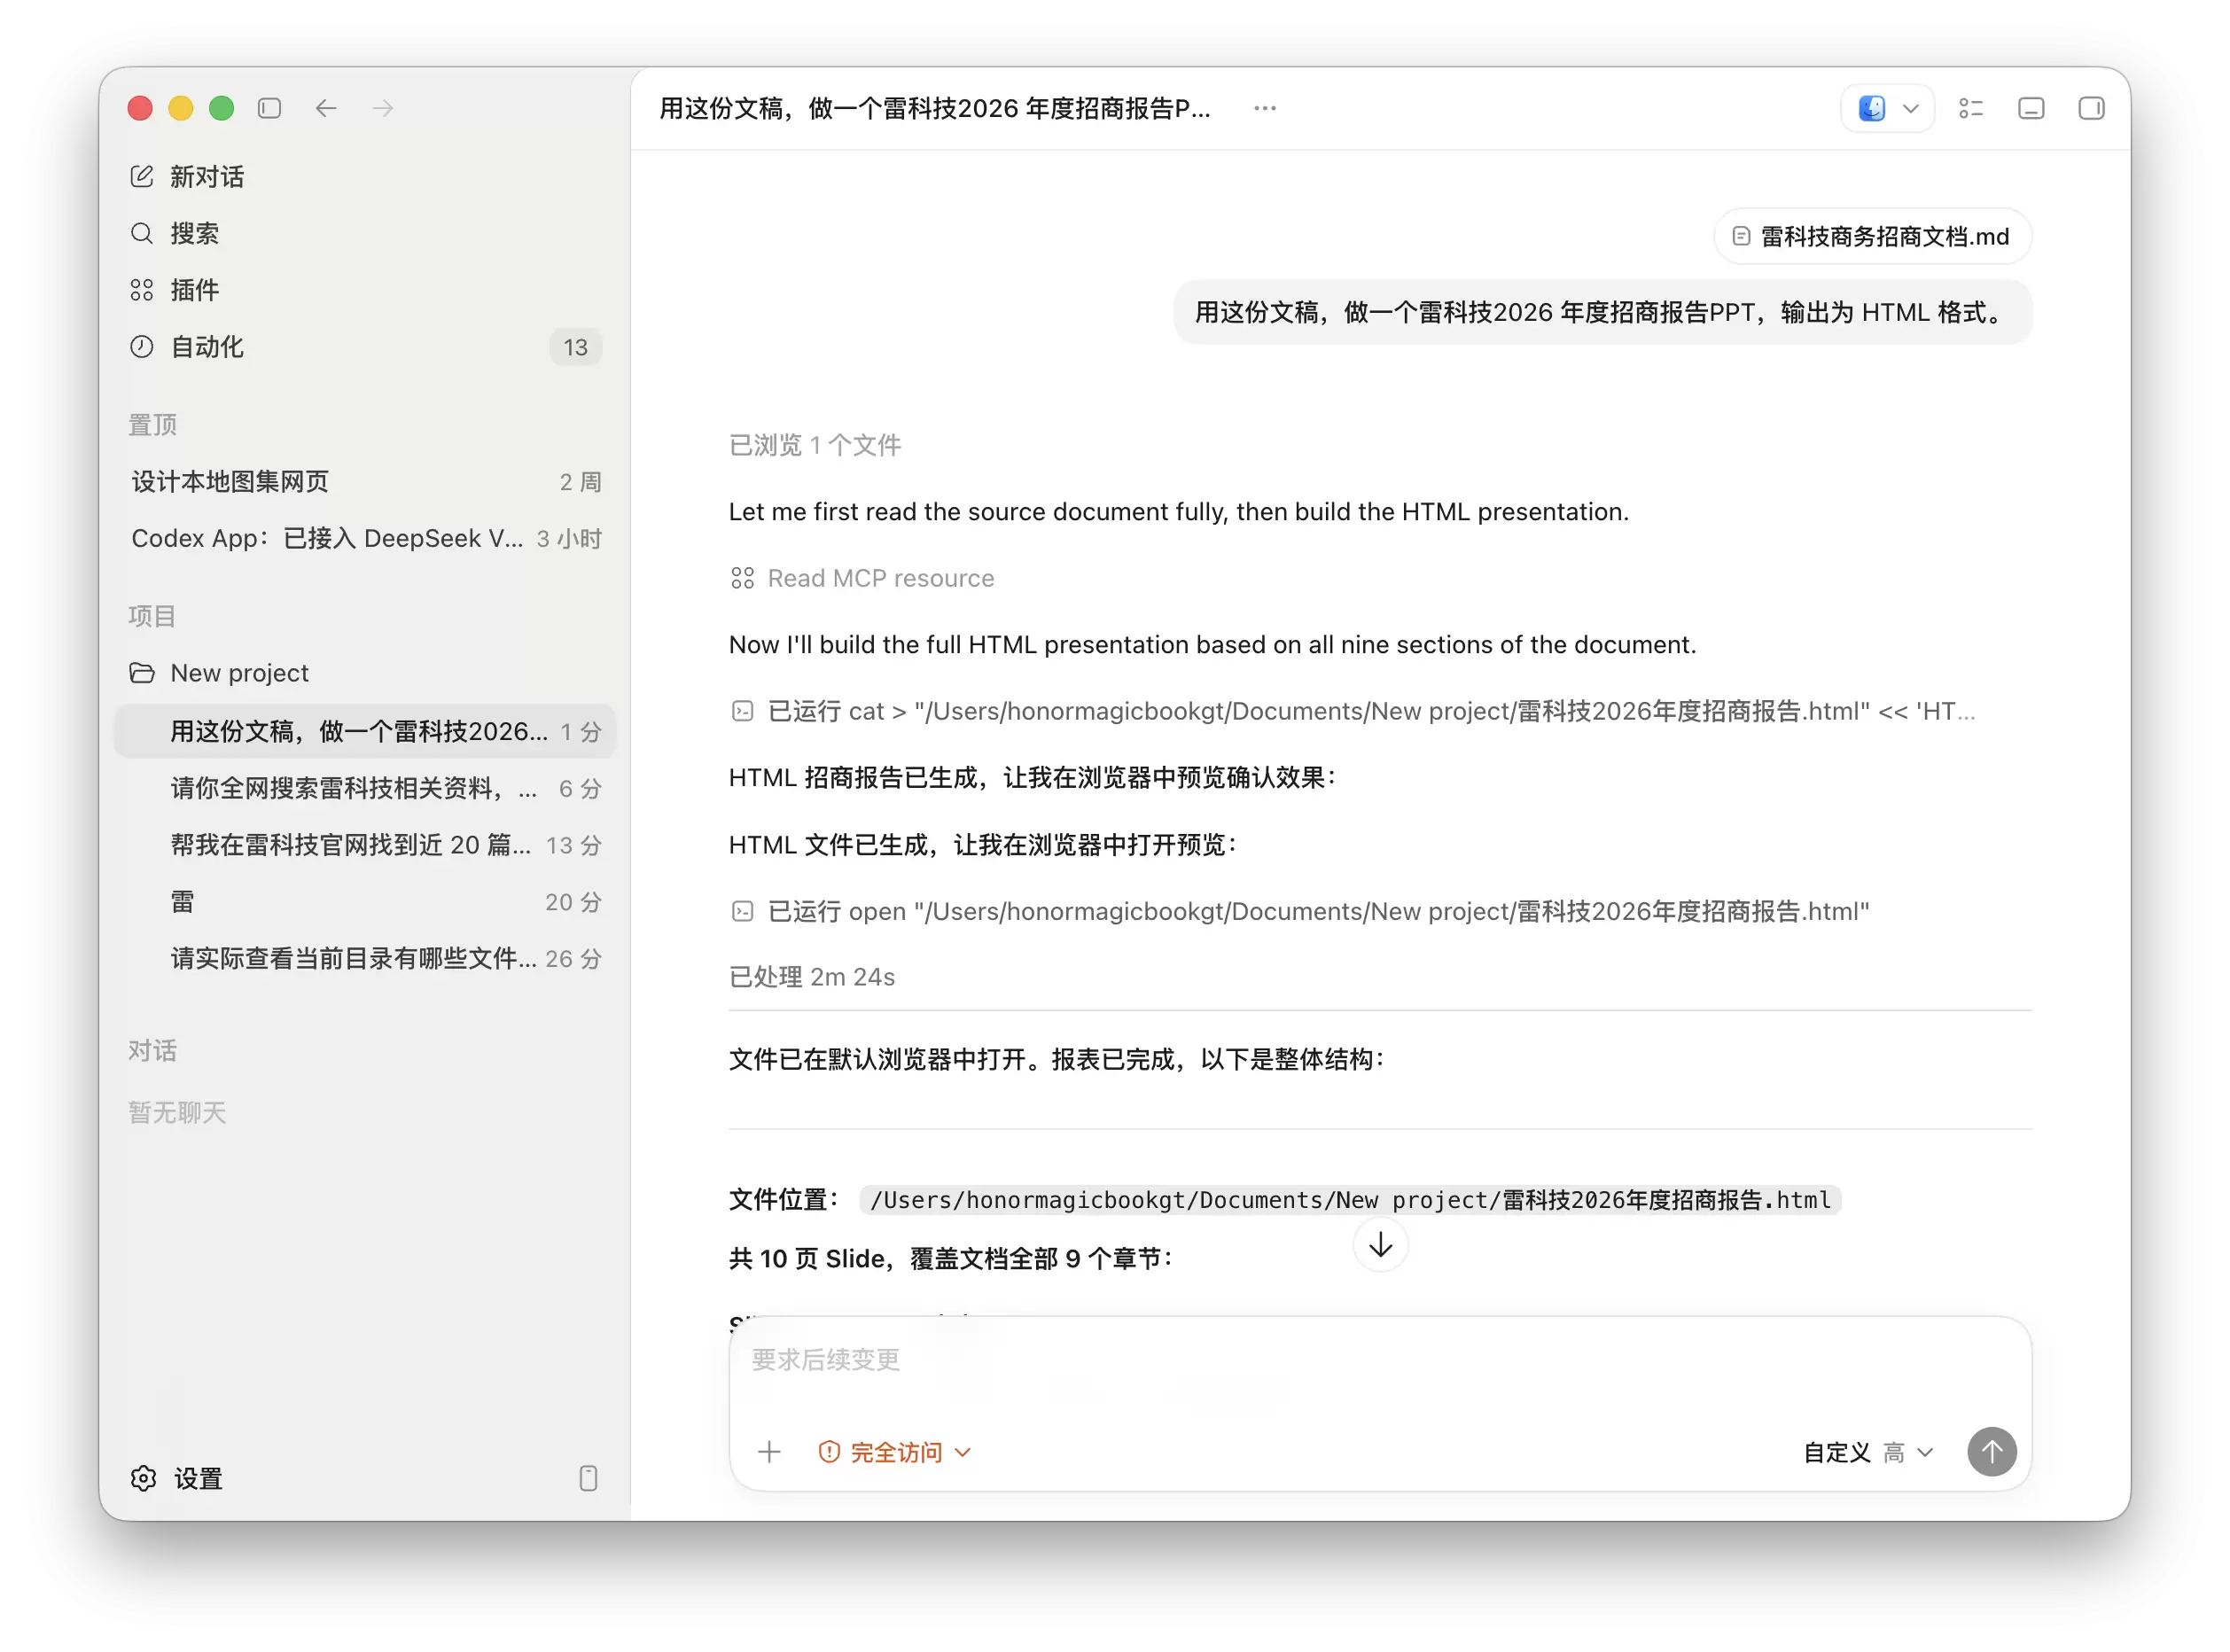Open chat 用这份文稿，做一个雷科技2026
This screenshot has height=1652, width=2230.
pyautogui.click(x=365, y=732)
